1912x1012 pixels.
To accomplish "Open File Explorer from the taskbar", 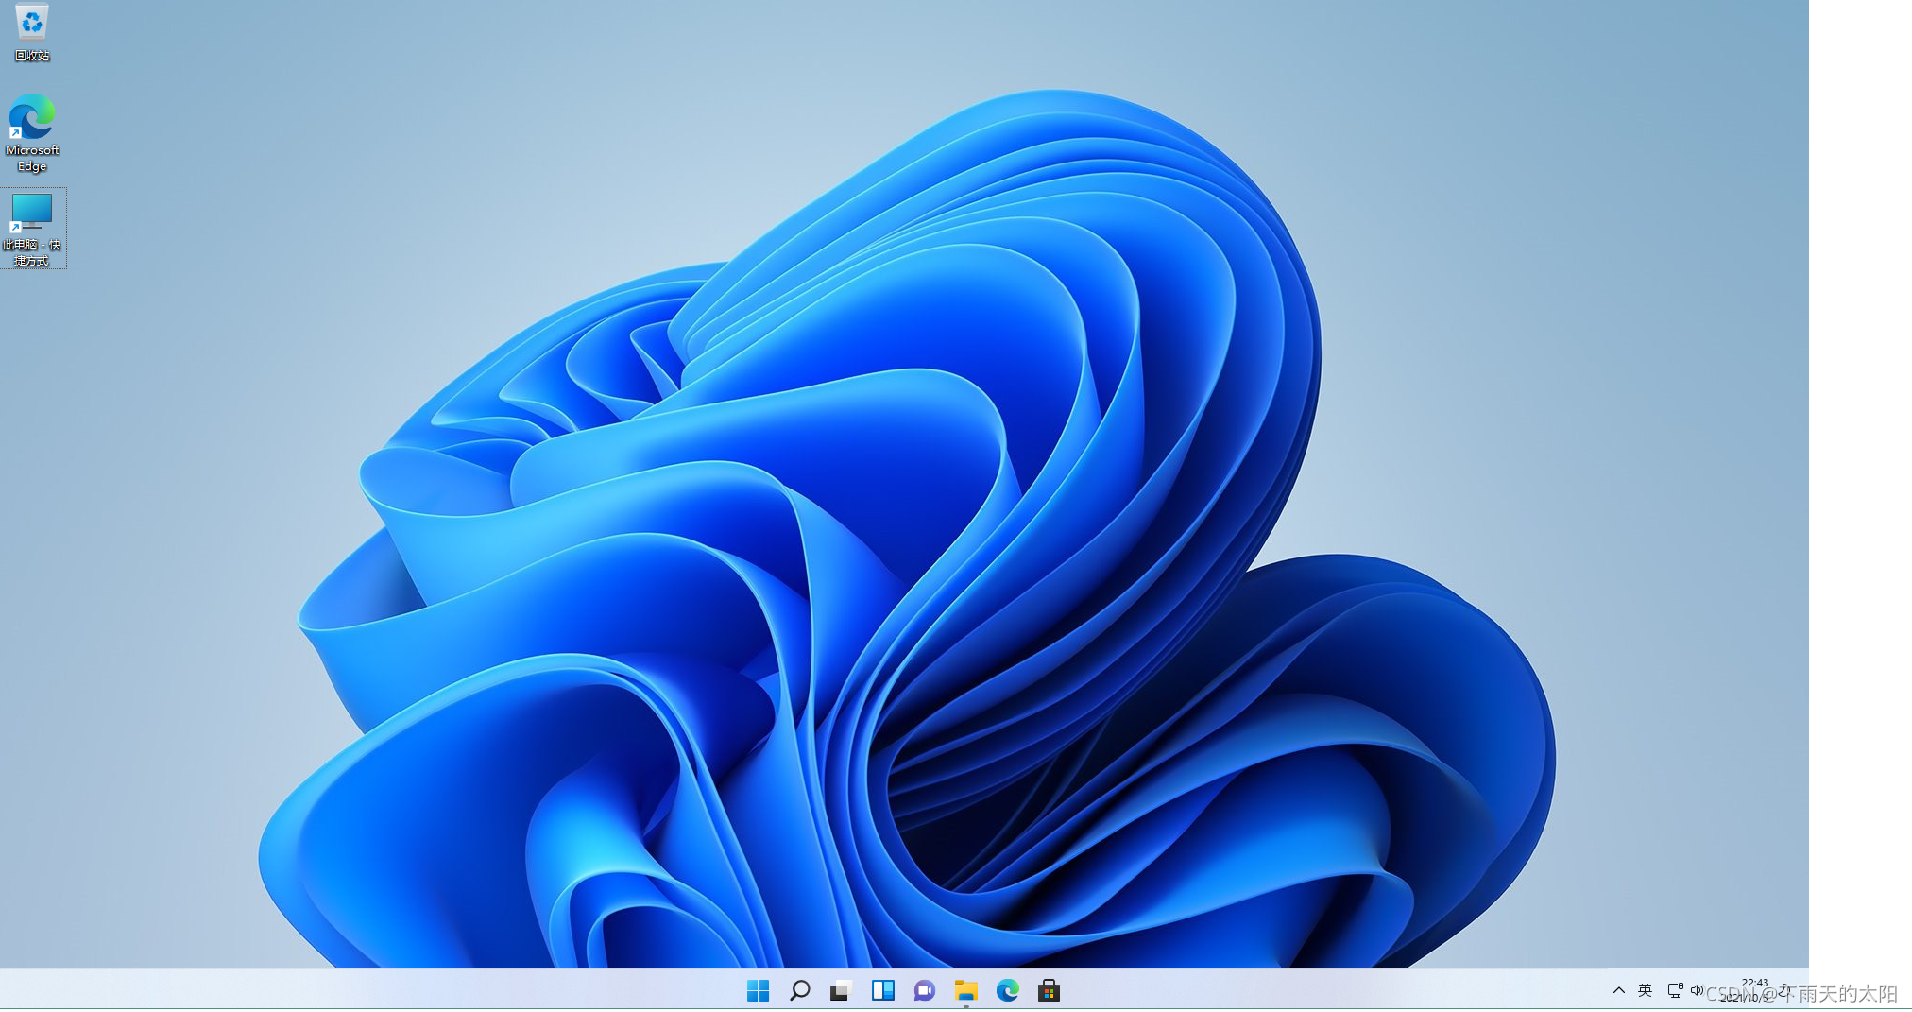I will 966,991.
